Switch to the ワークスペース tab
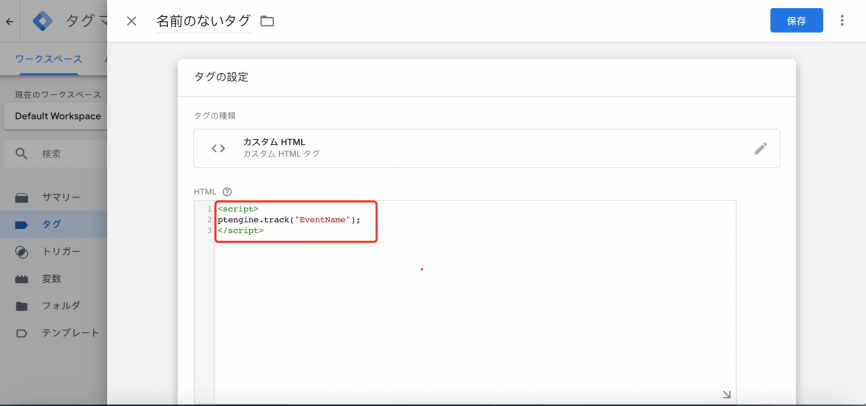866x406 pixels. pos(49,59)
